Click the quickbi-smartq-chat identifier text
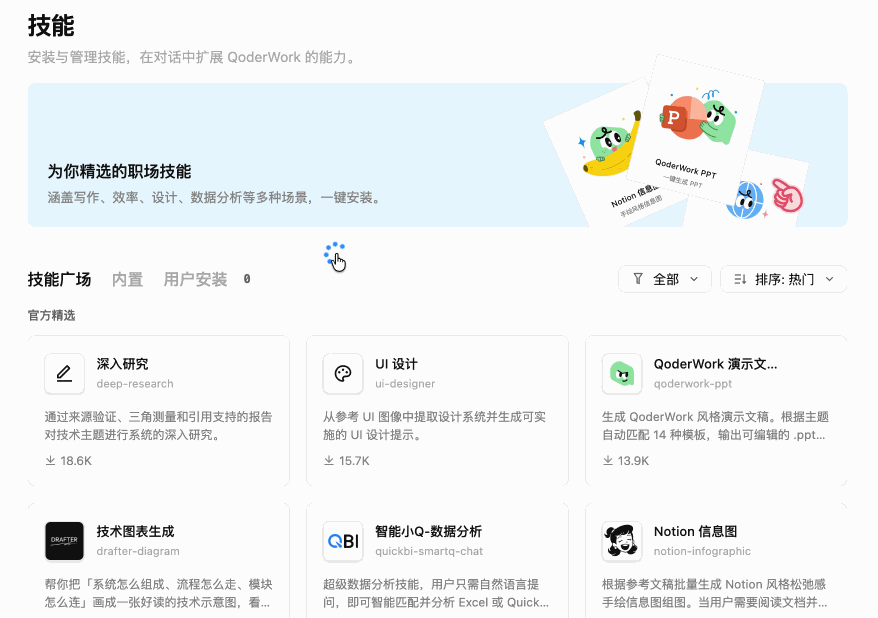The width and height of the screenshot is (878, 618). (429, 551)
